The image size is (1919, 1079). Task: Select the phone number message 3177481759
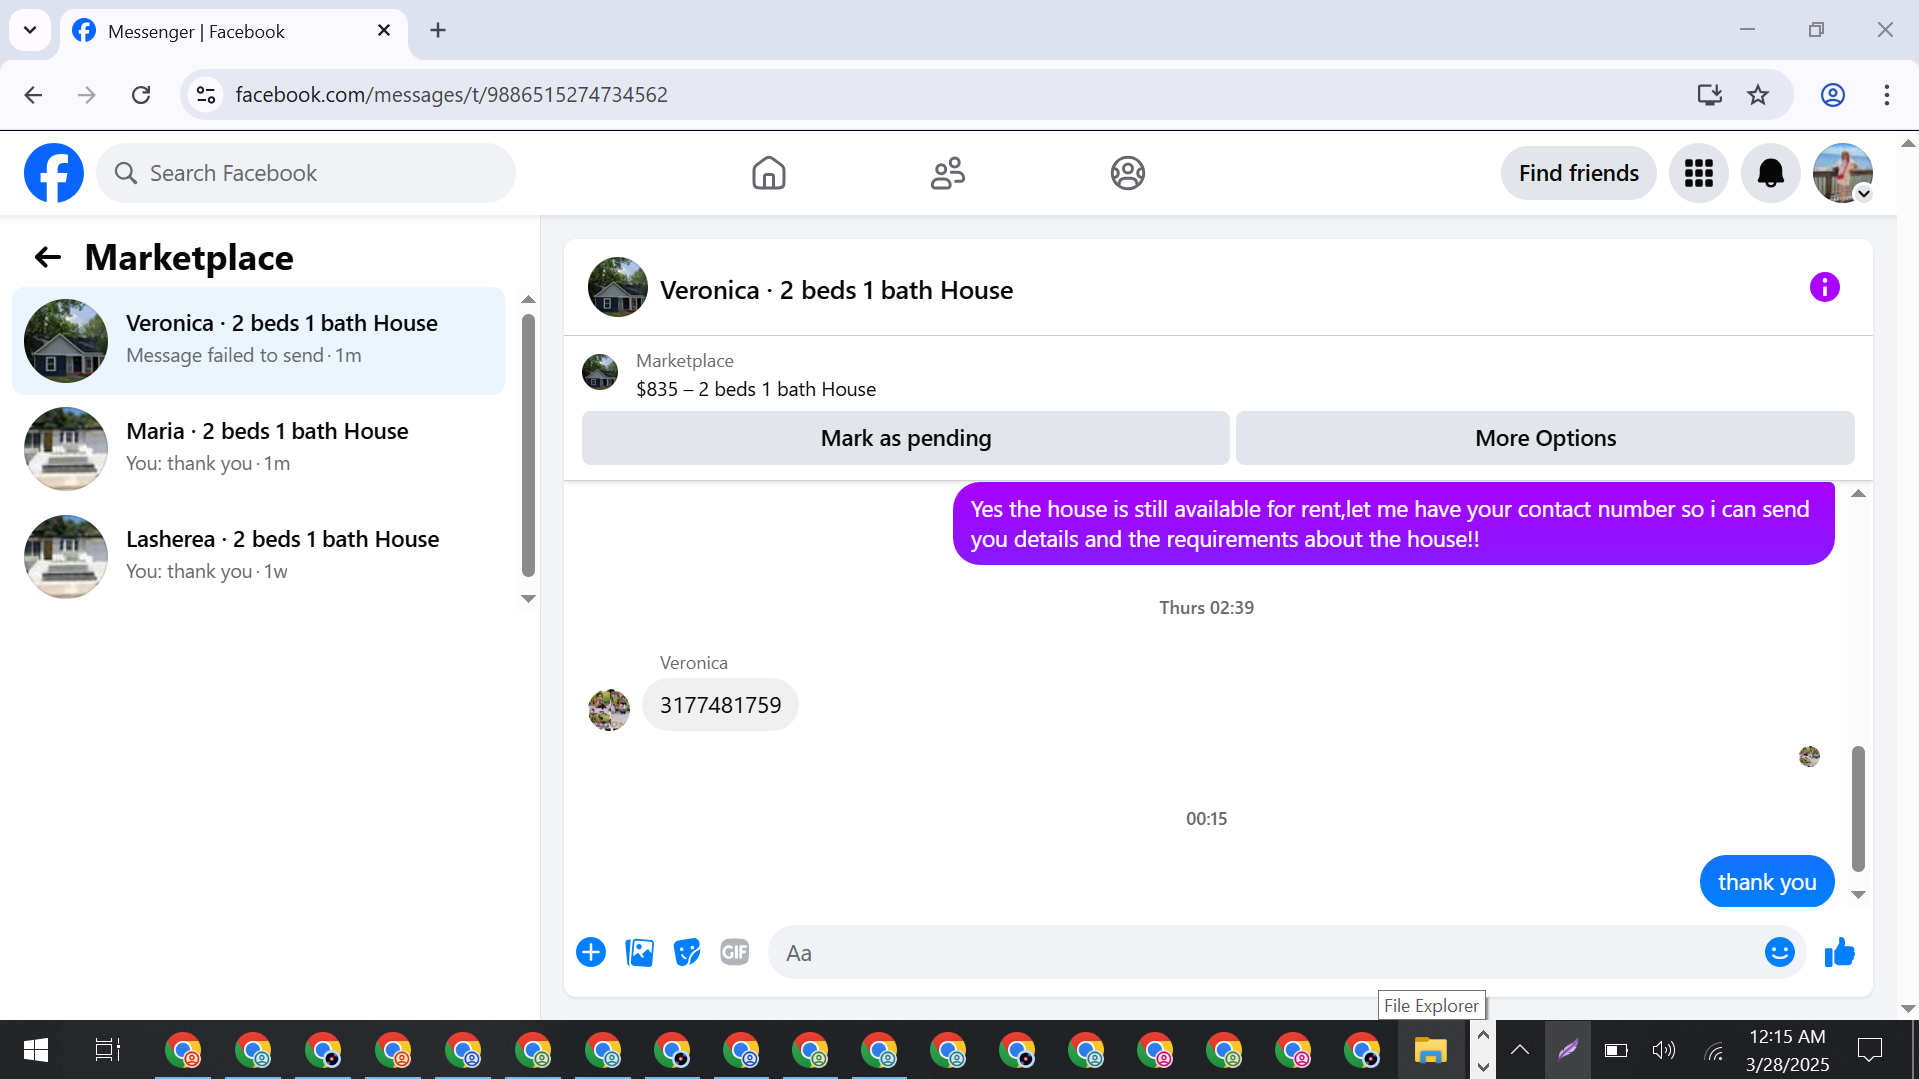click(x=720, y=705)
